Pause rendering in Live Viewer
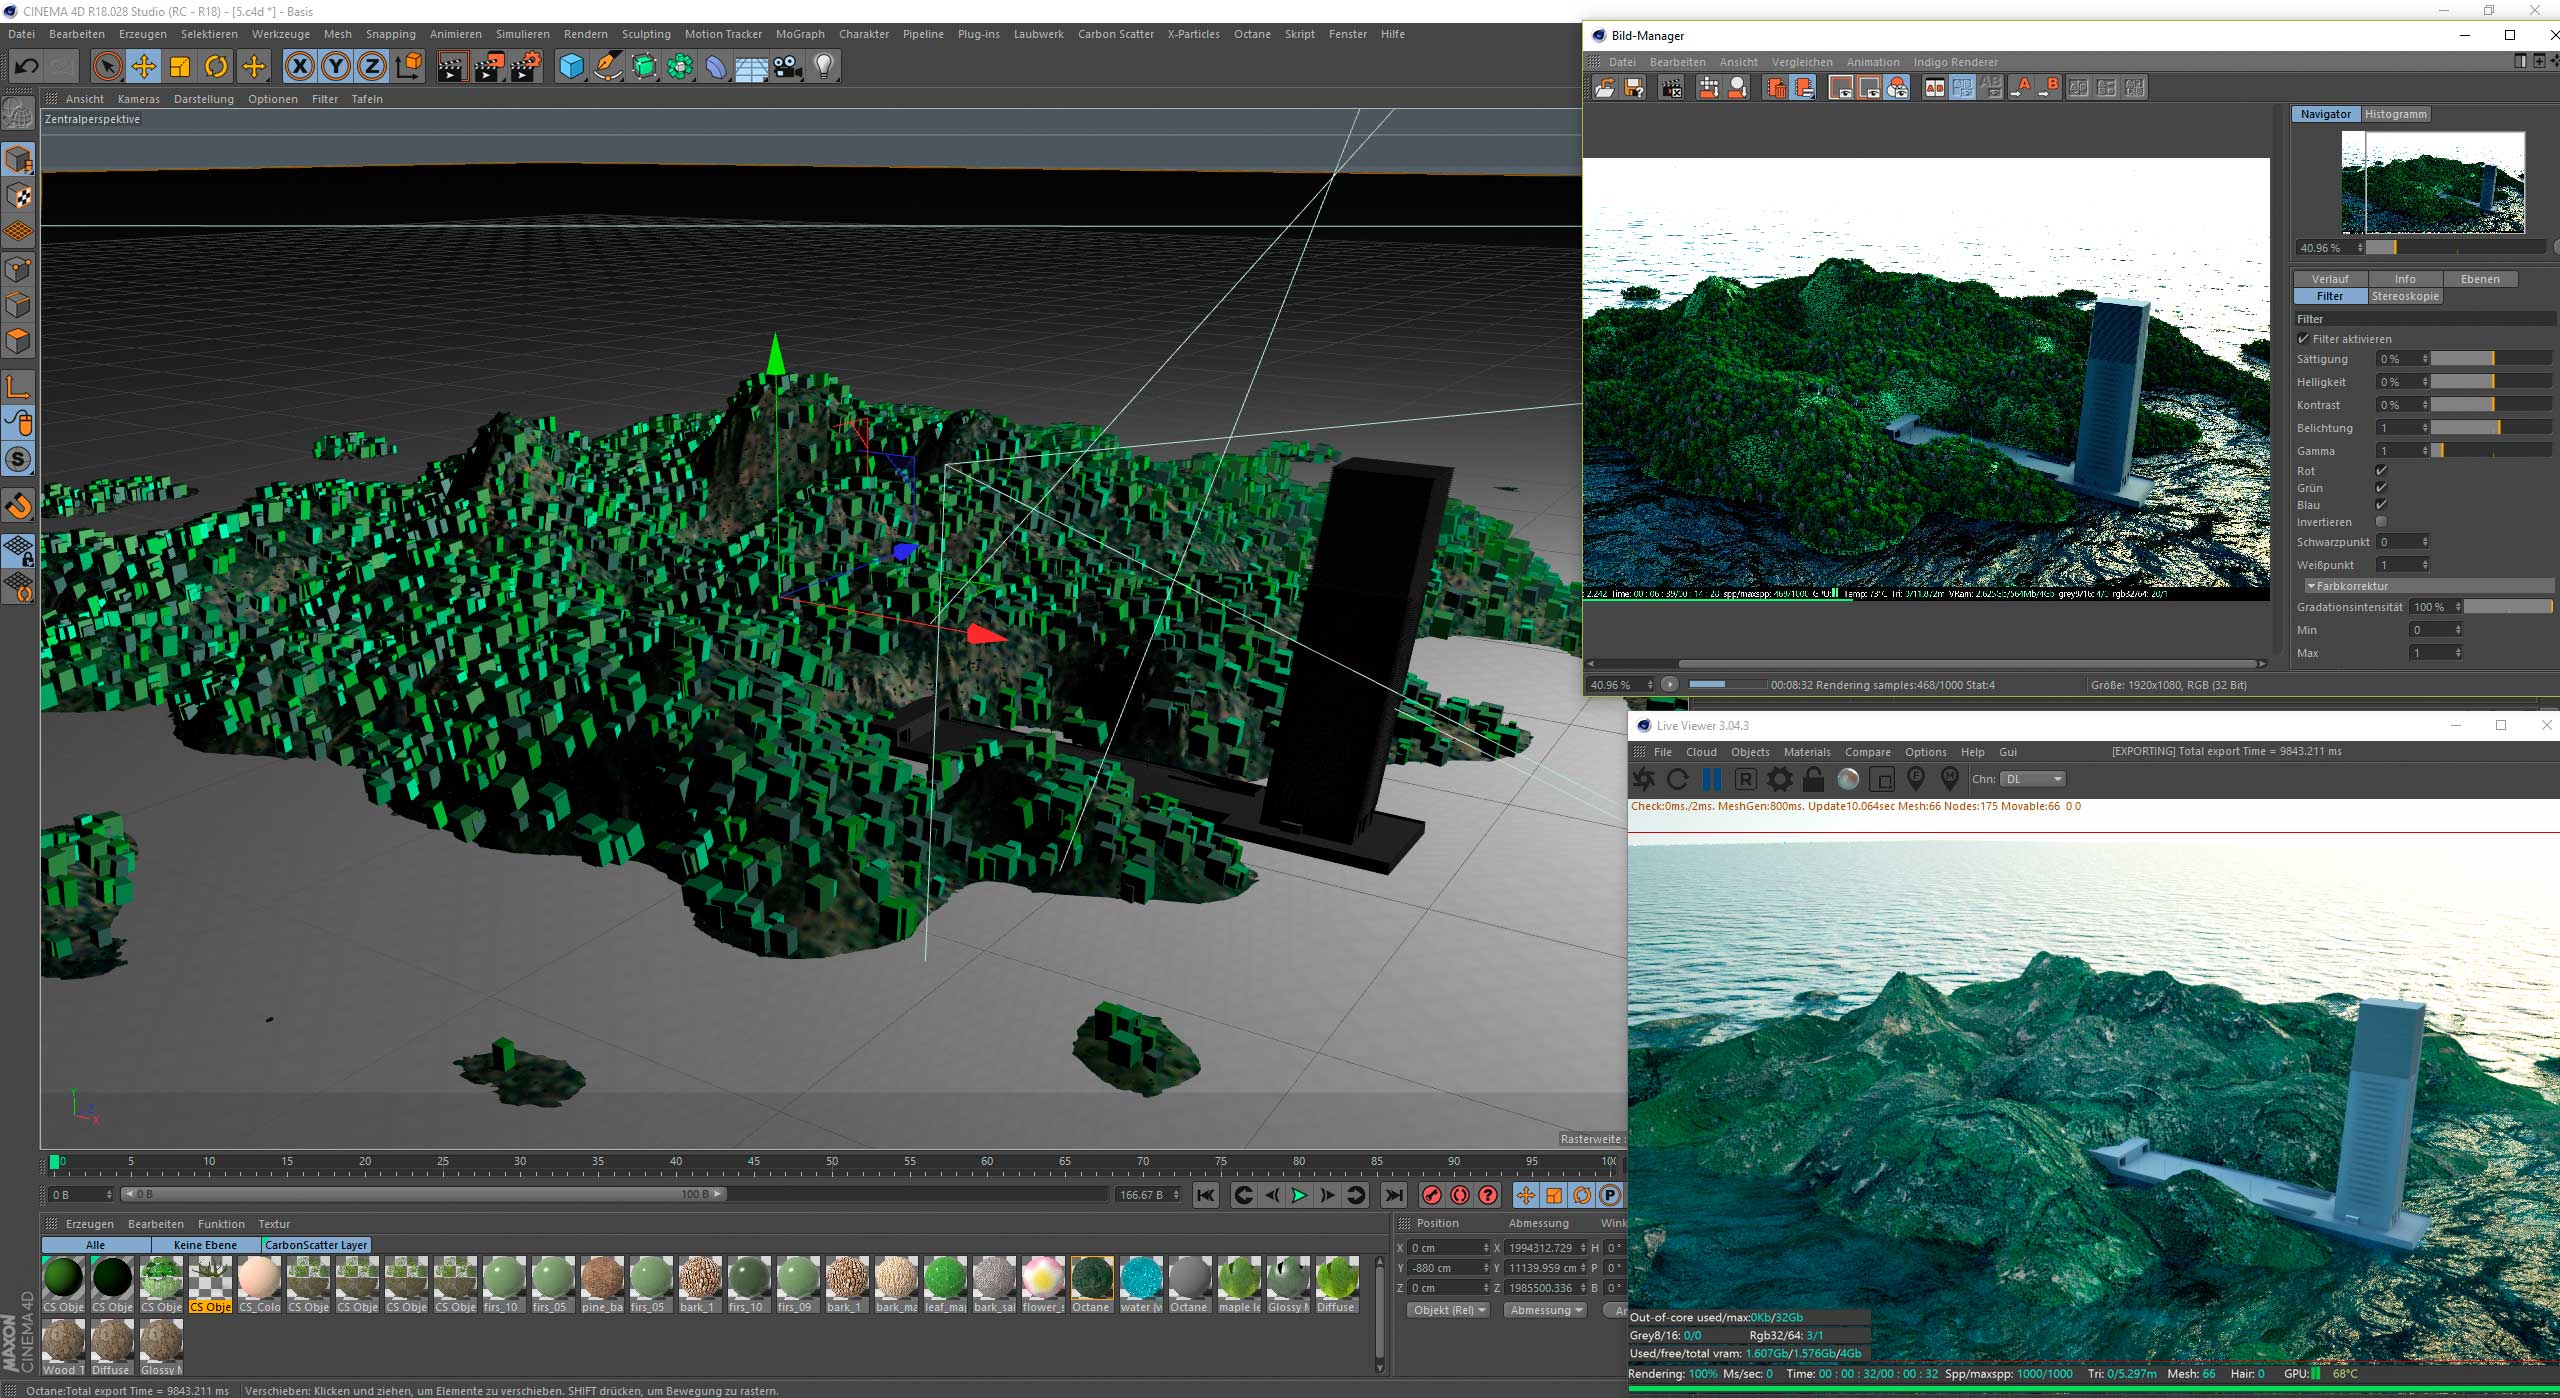The height and width of the screenshot is (1398, 2560). [x=1711, y=779]
